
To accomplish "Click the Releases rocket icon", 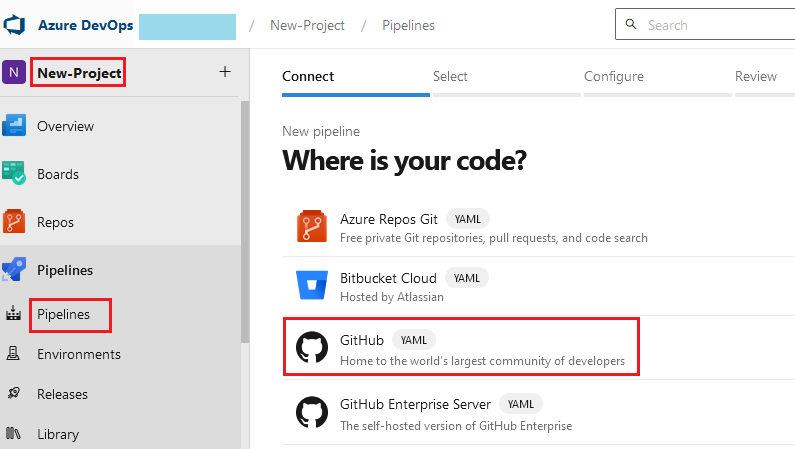I will coord(14,394).
